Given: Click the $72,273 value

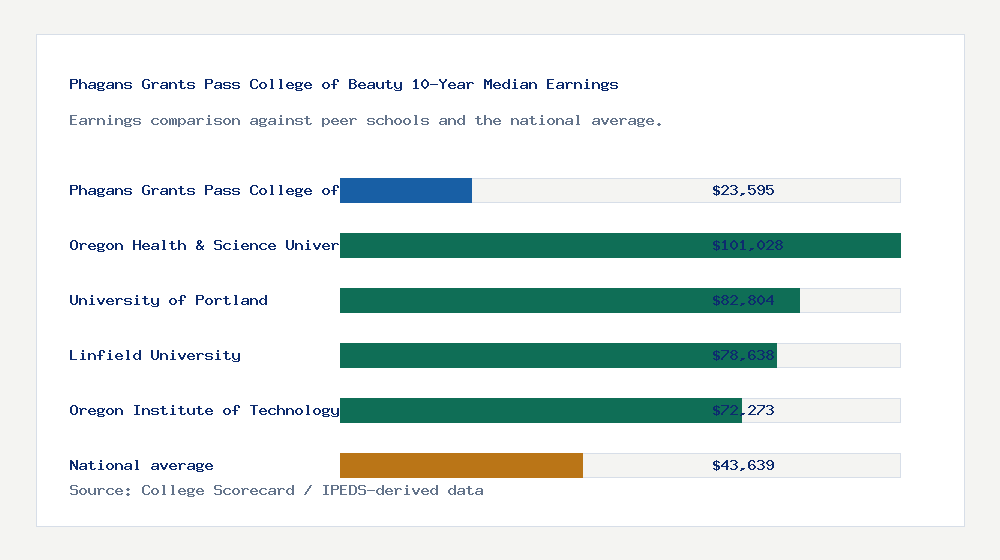Looking at the screenshot, I should 743,410.
